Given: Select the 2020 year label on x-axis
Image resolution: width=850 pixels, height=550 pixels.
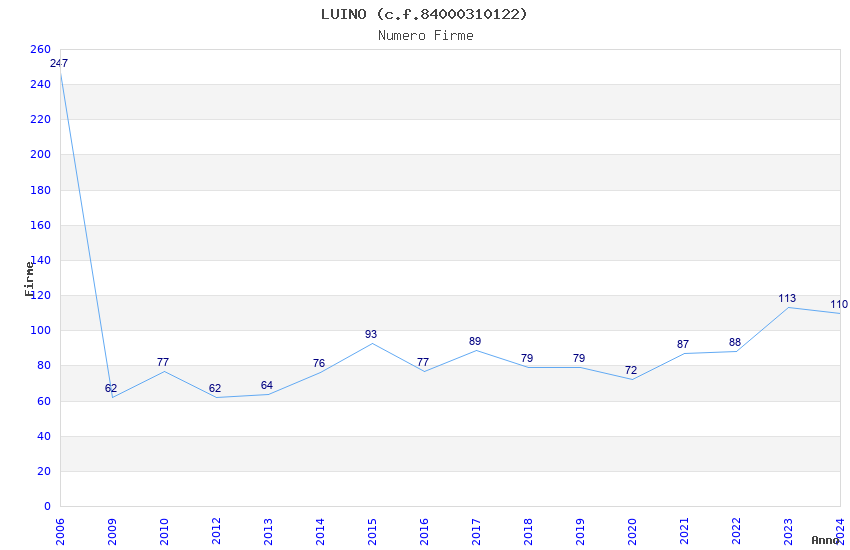Looking at the screenshot, I should coord(632,531).
